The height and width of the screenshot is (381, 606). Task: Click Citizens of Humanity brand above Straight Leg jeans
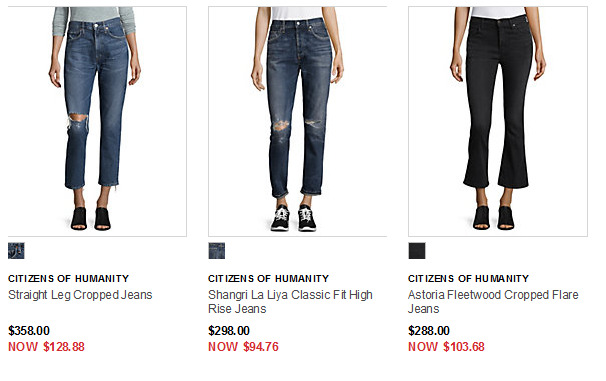point(68,279)
